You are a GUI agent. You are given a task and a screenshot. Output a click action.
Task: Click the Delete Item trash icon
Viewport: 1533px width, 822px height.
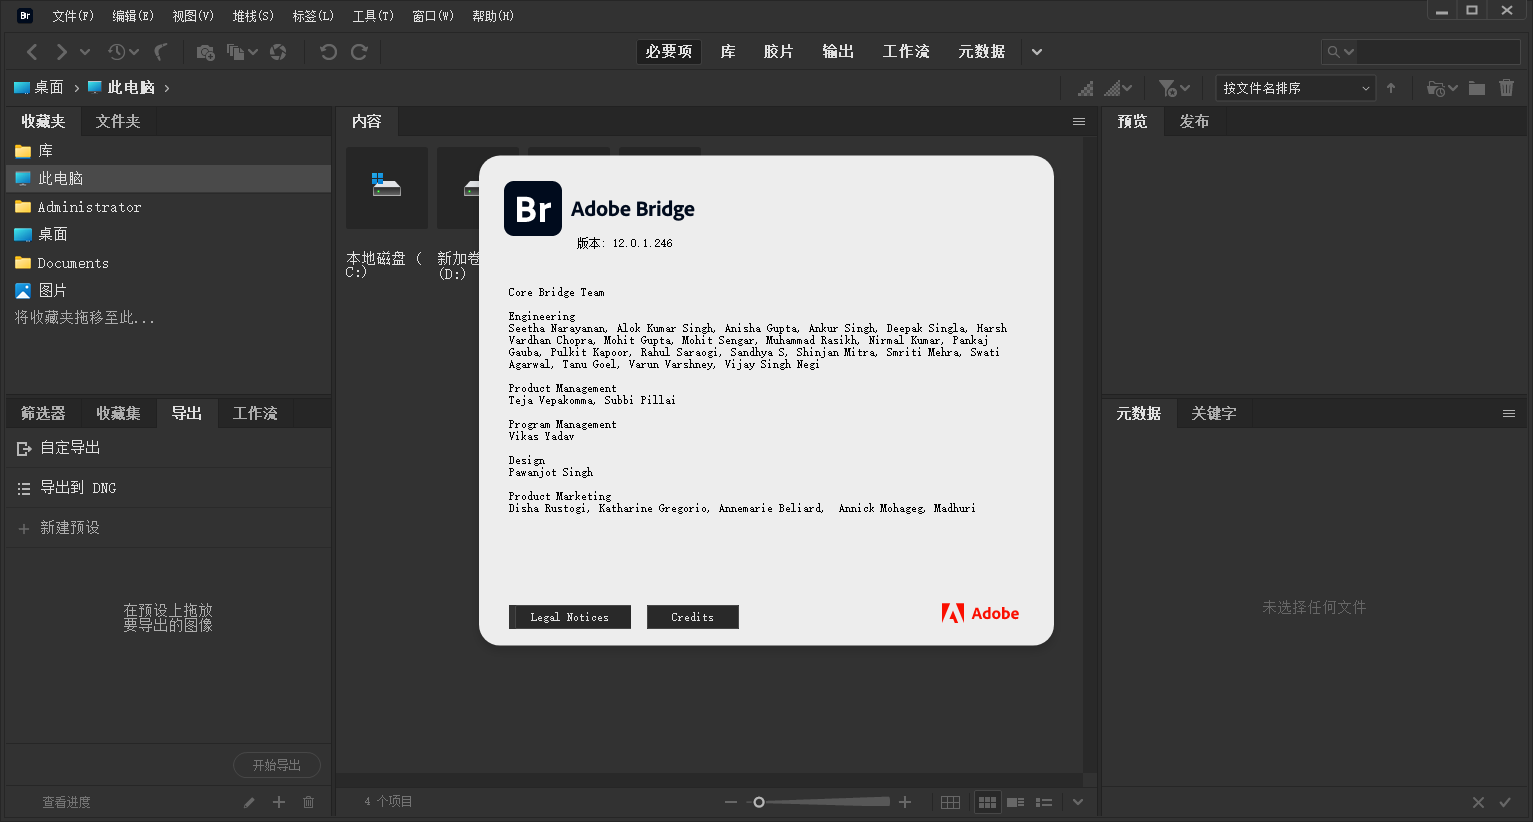point(1507,88)
